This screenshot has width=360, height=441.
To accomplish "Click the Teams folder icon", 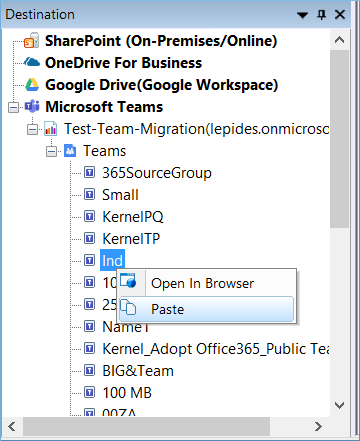I will click(x=70, y=151).
